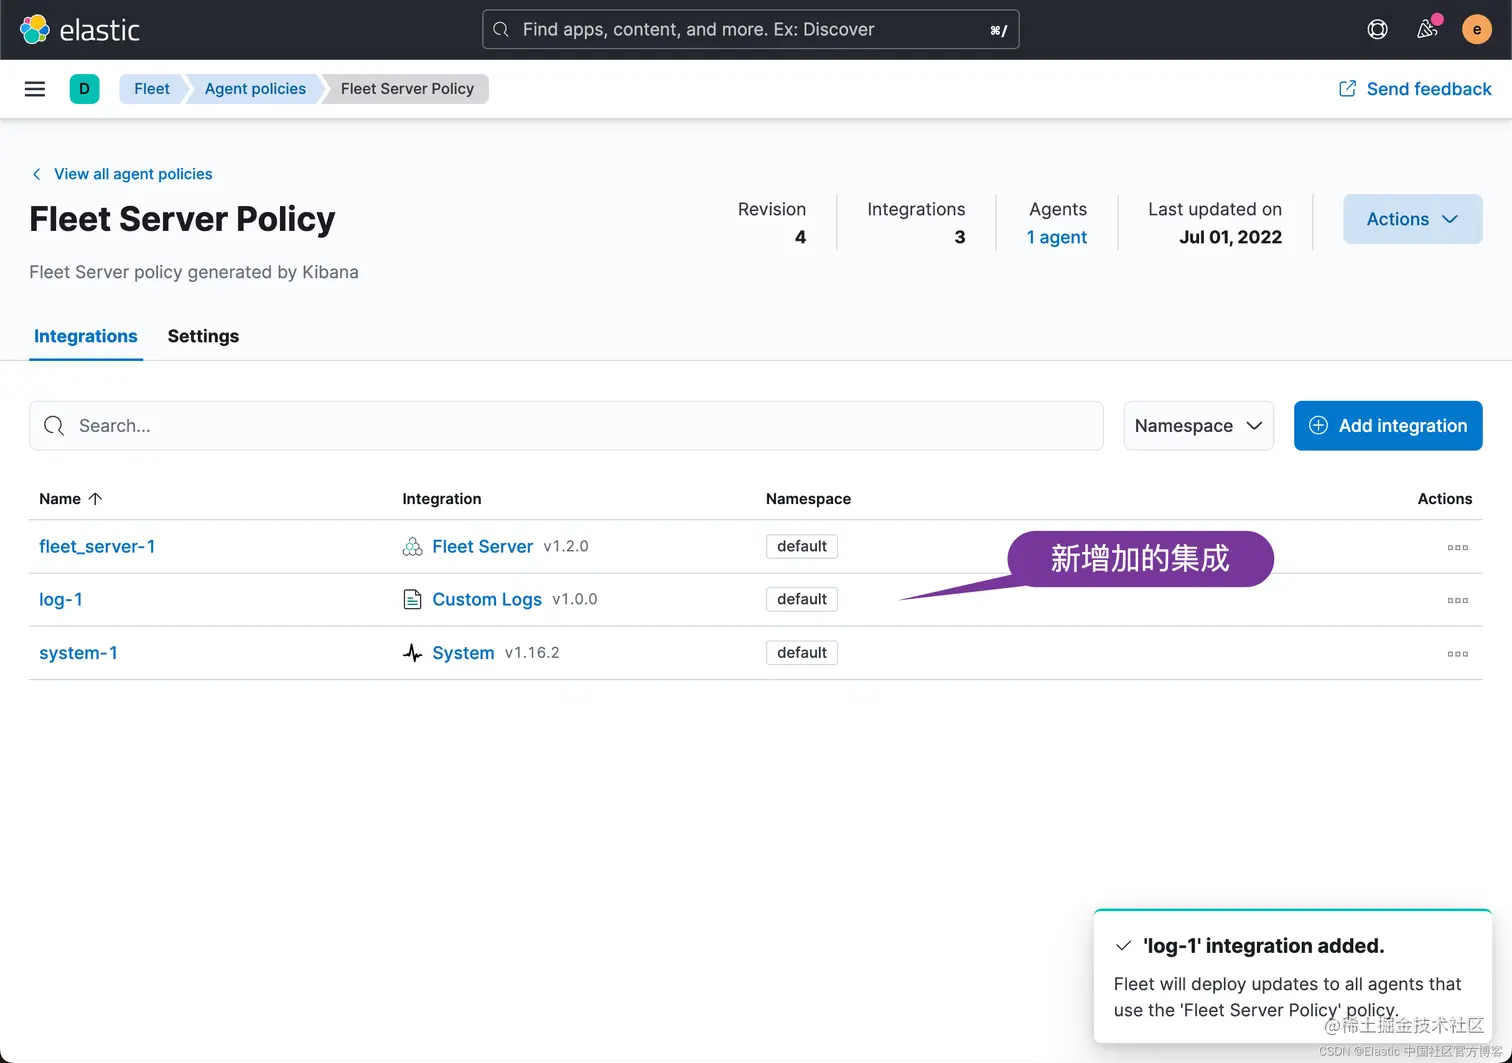Open actions menu for log-1 row

point(1457,600)
